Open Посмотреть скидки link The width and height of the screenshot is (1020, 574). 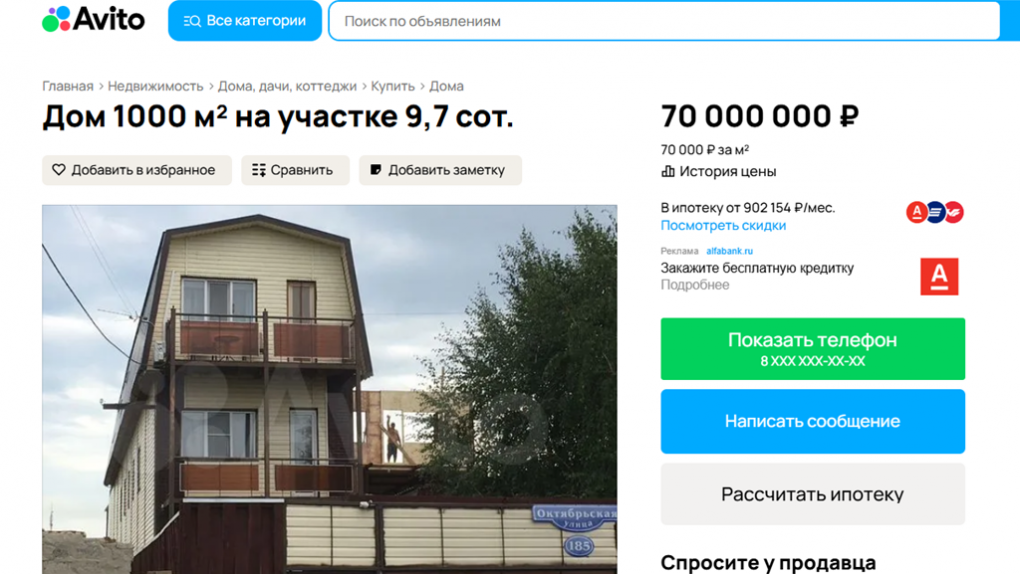click(723, 225)
